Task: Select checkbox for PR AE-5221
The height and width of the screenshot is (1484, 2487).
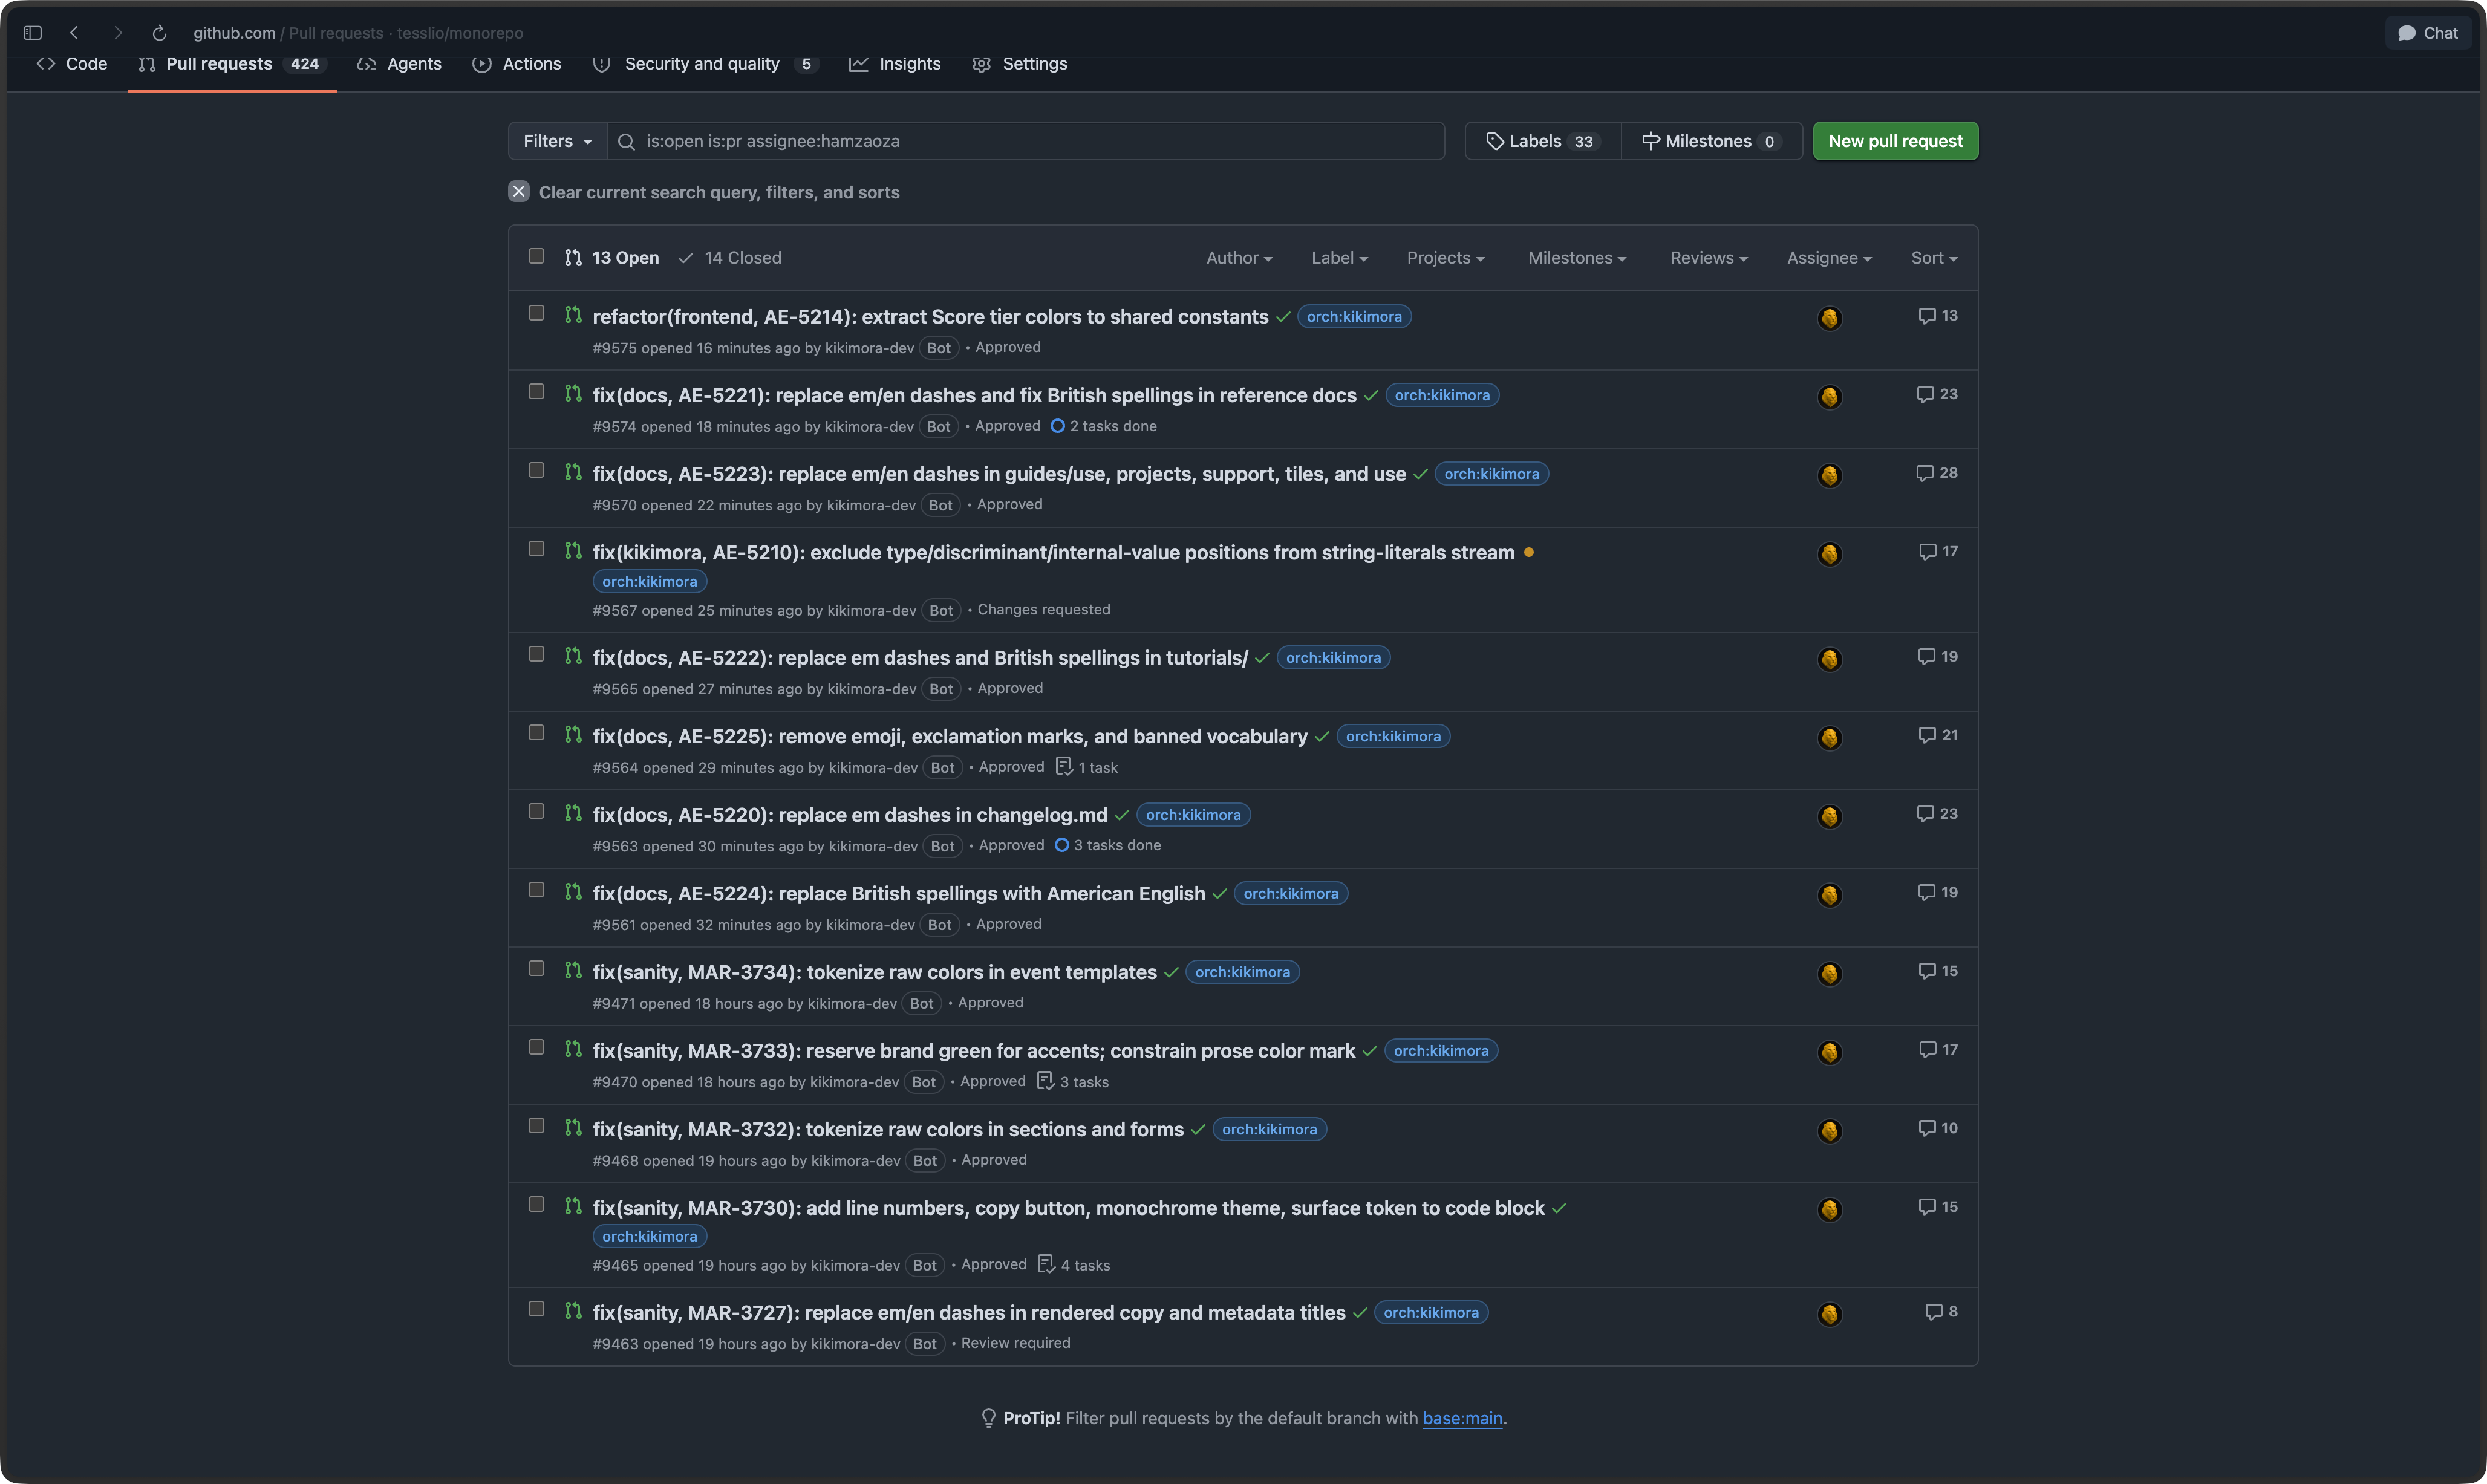Action: point(536,392)
